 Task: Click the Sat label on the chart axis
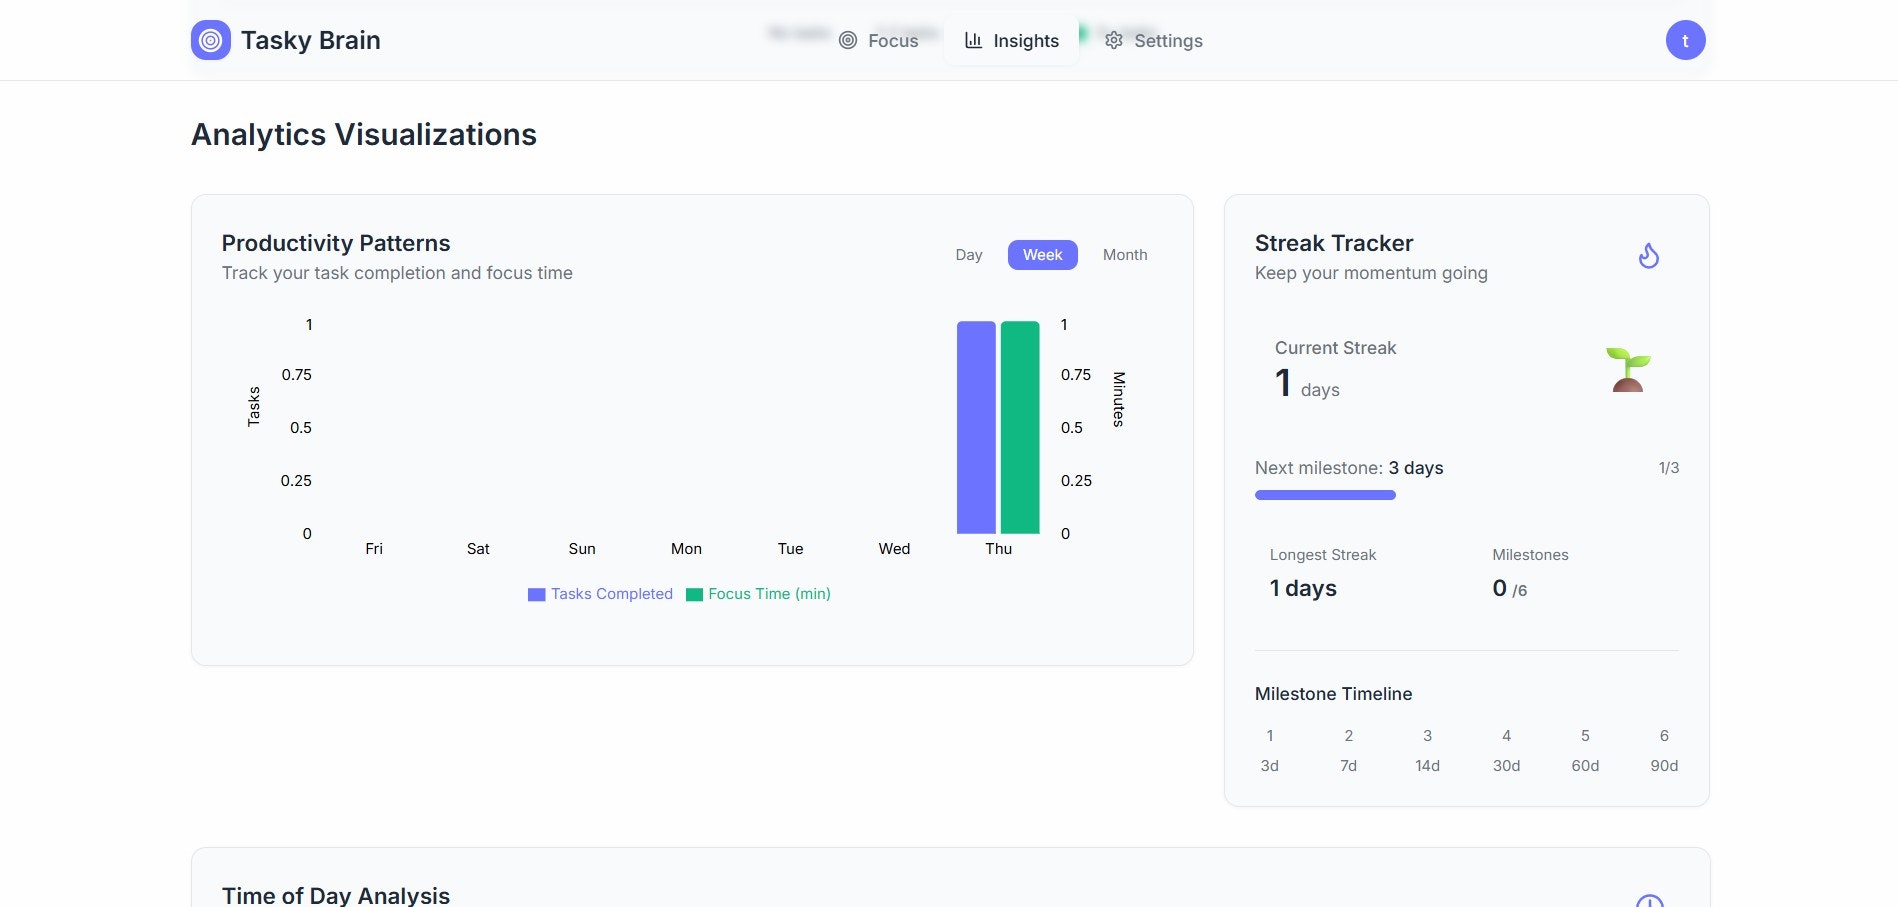pyautogui.click(x=478, y=549)
